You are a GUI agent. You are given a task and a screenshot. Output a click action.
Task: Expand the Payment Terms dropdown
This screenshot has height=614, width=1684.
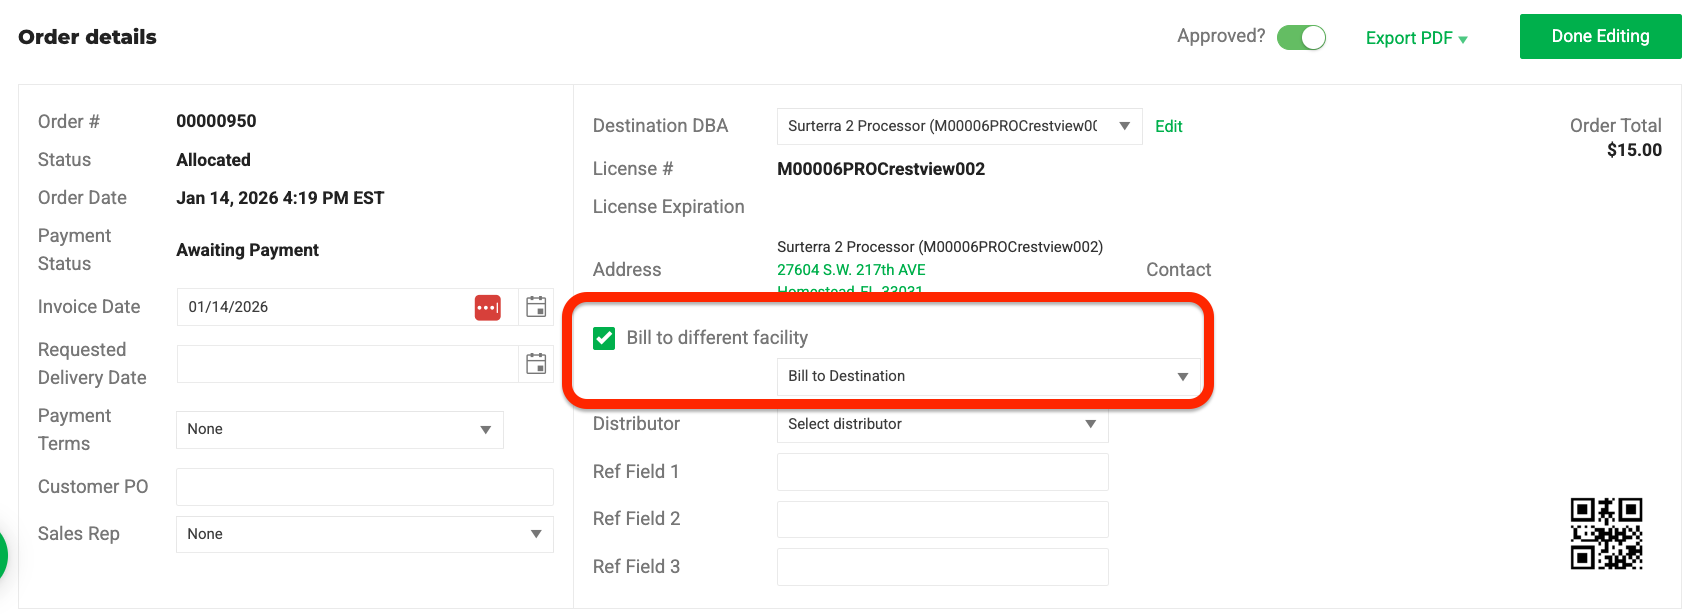[x=339, y=429]
